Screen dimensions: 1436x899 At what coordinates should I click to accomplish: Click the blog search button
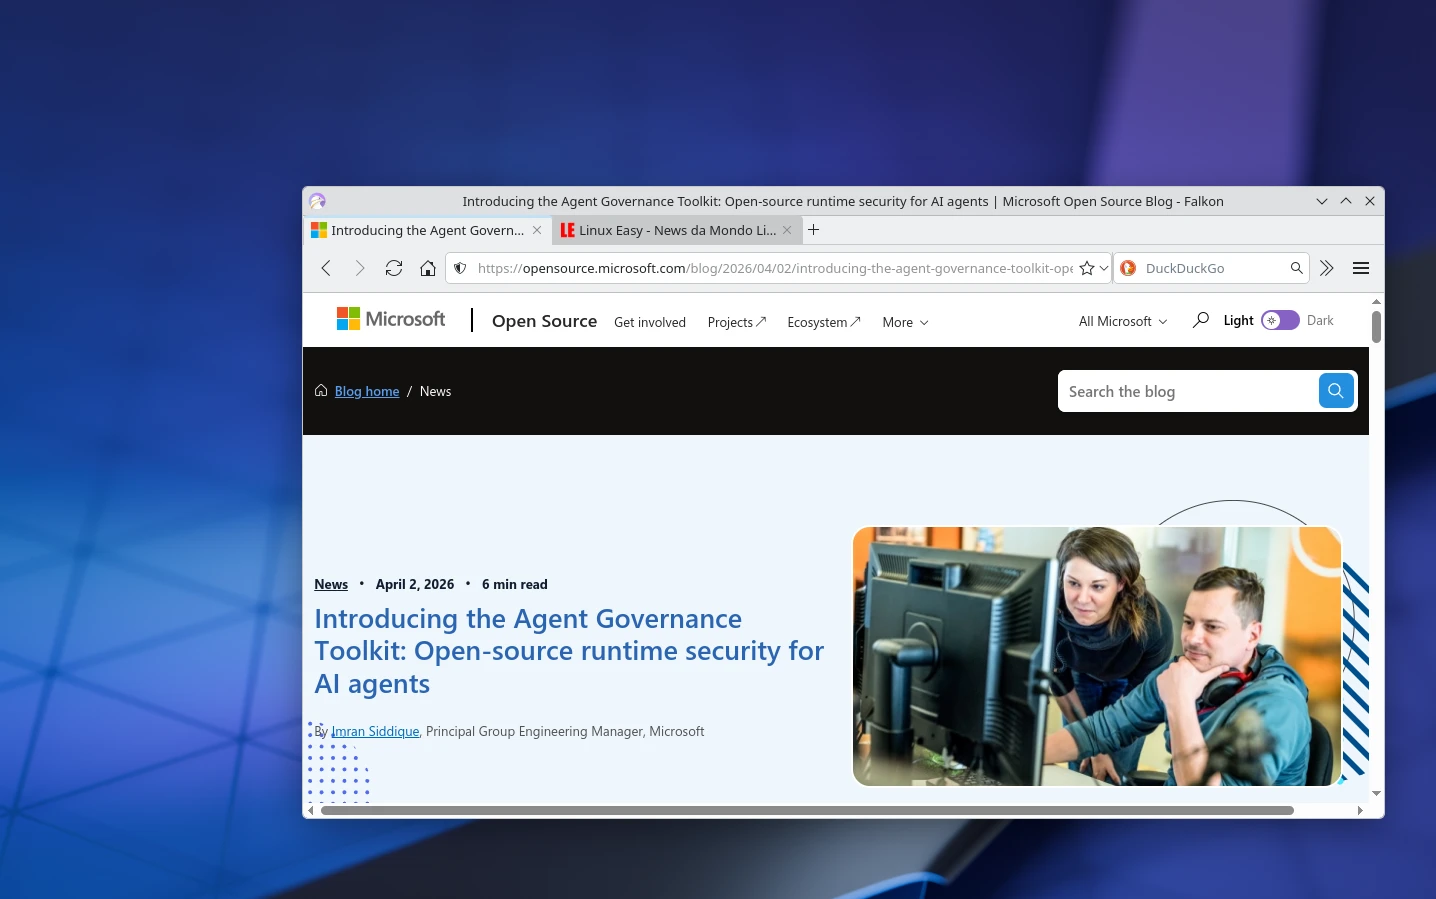click(x=1336, y=391)
